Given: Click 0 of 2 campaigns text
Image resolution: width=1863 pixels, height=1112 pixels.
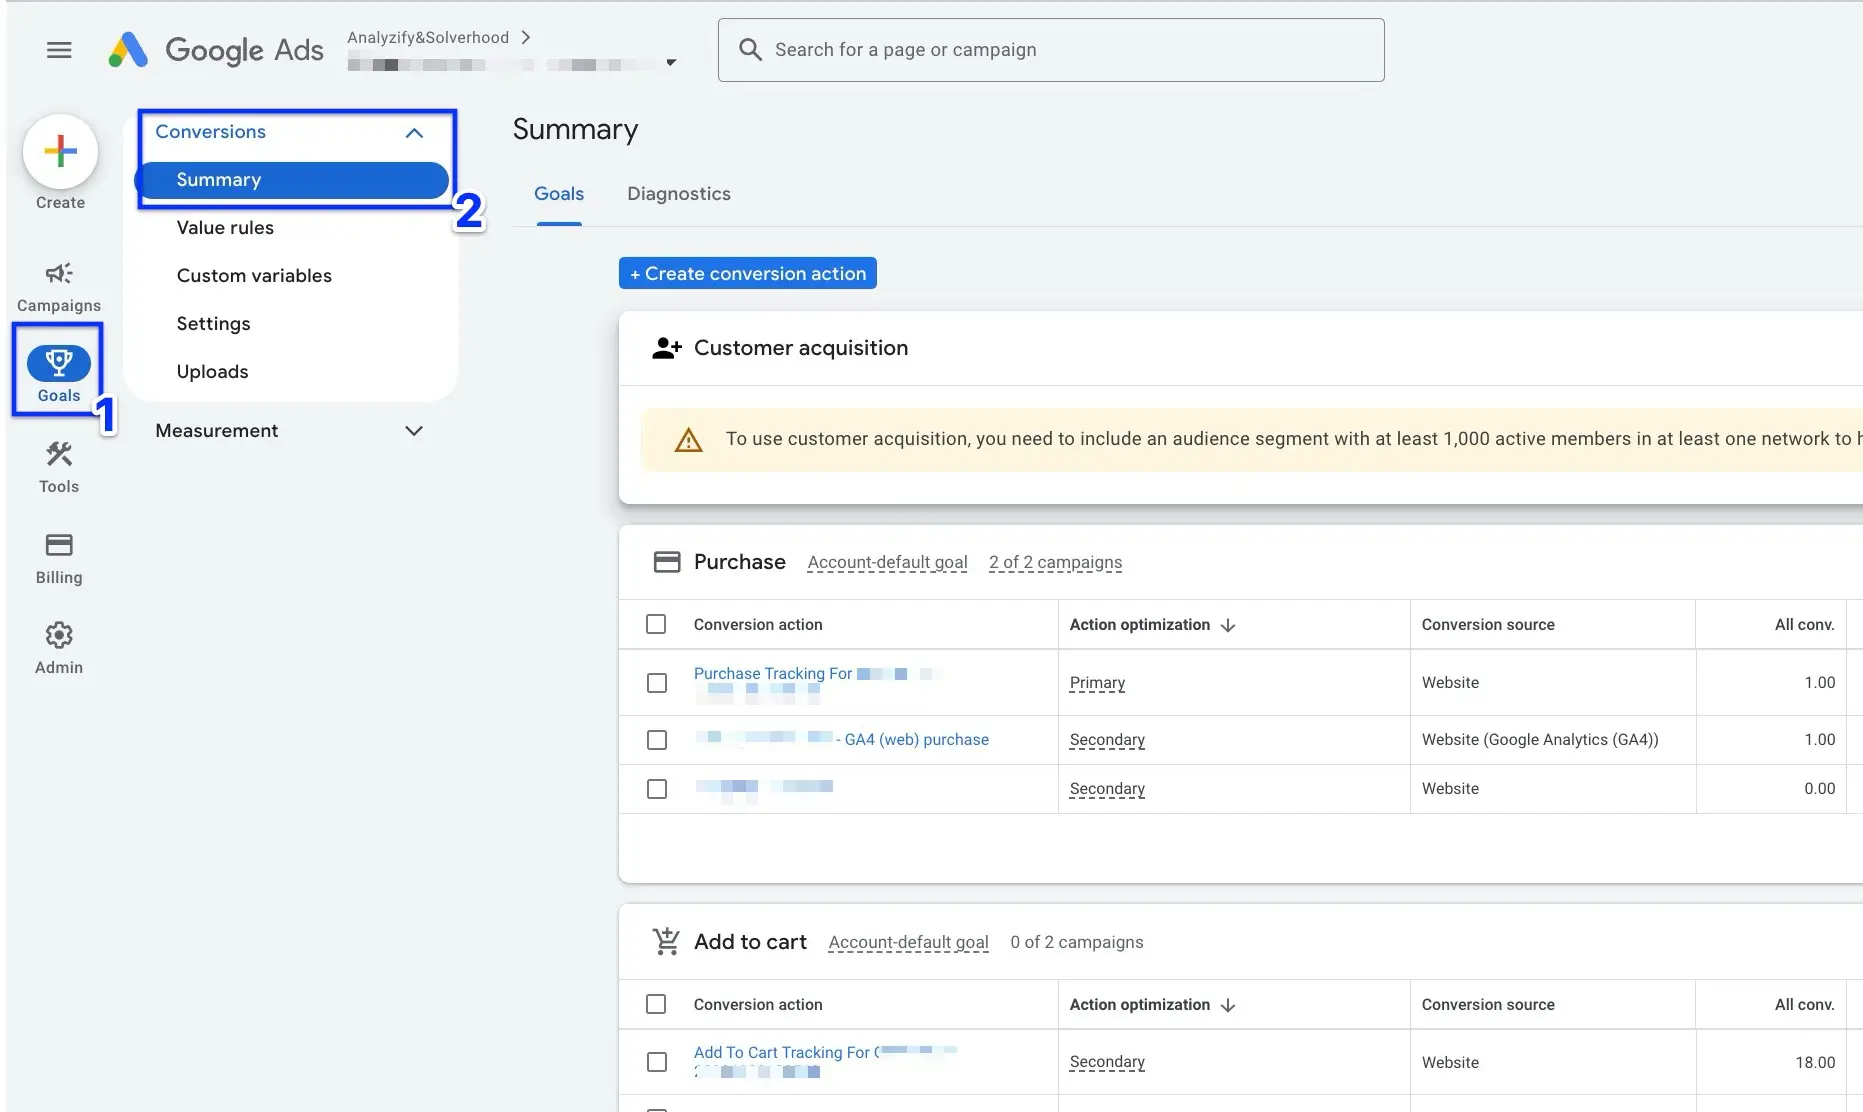Looking at the screenshot, I should click(x=1077, y=942).
